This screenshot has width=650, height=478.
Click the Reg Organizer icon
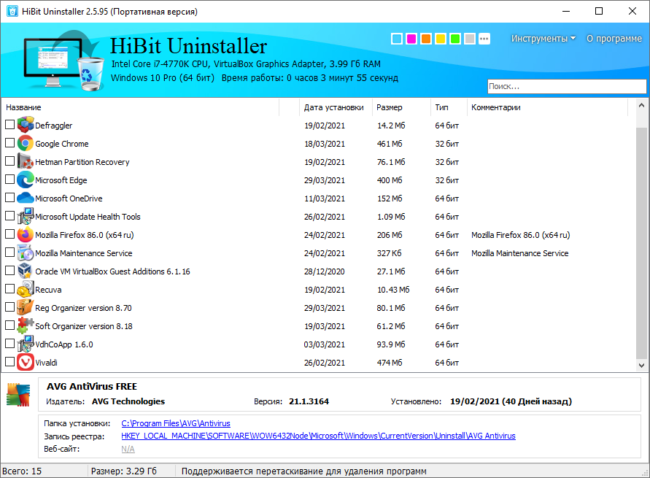pyautogui.click(x=25, y=307)
